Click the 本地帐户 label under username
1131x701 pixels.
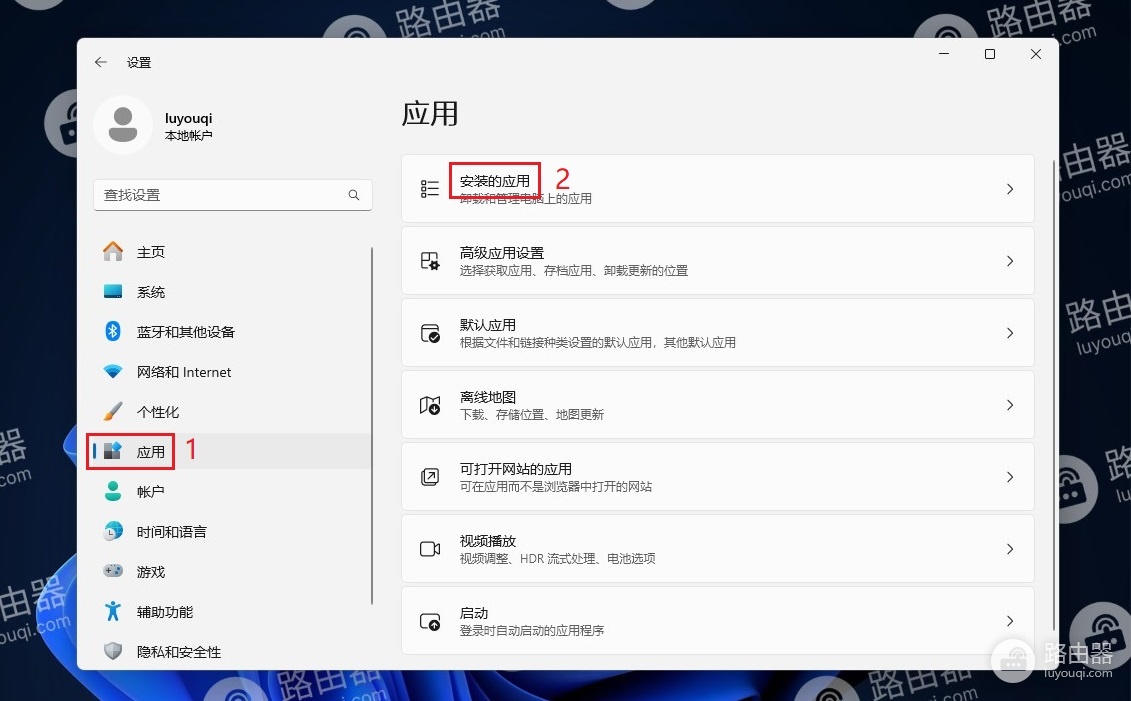[188, 136]
